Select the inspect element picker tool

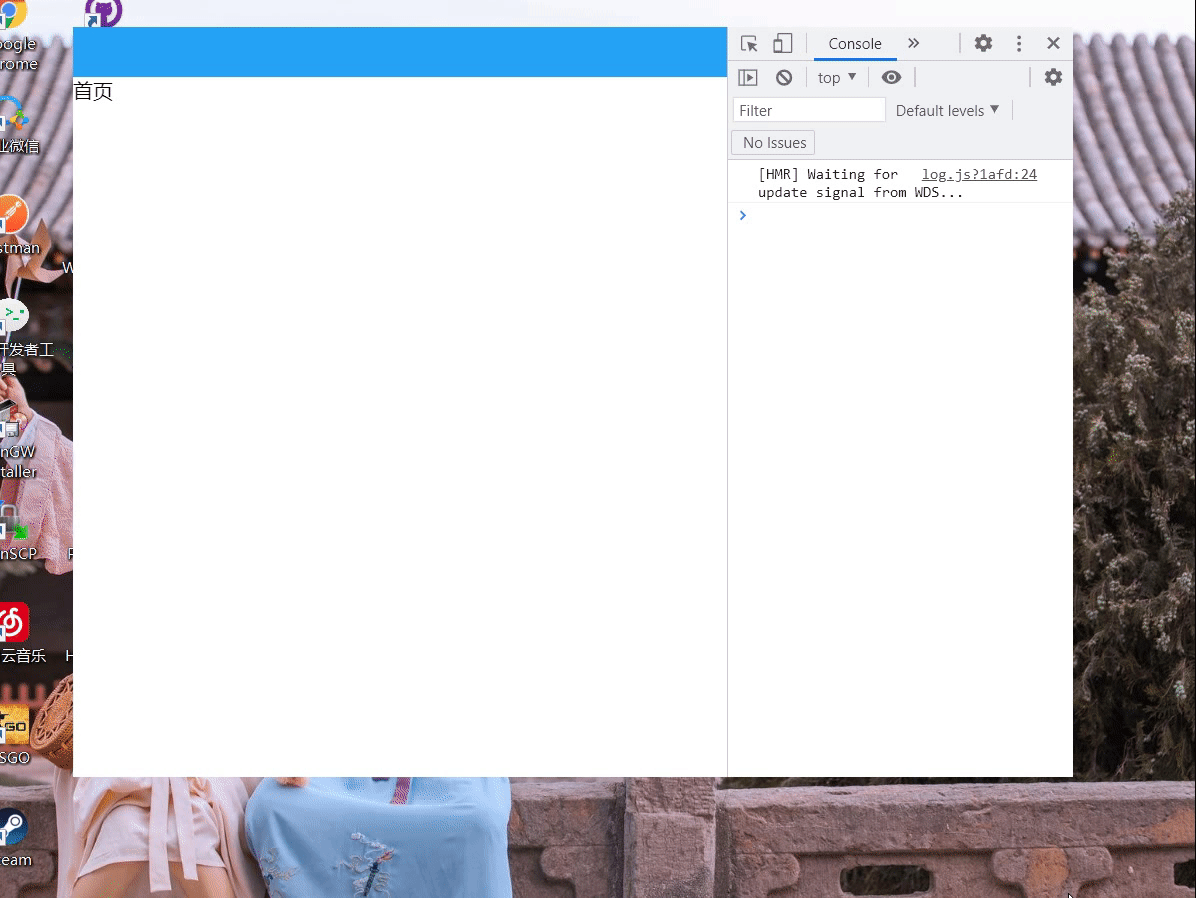748,43
